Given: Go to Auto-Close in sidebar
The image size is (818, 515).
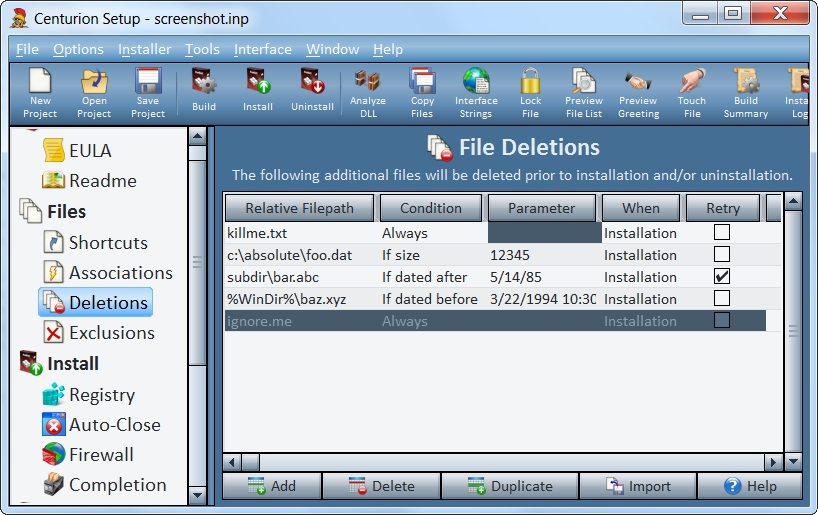Looking at the screenshot, I should click(101, 425).
